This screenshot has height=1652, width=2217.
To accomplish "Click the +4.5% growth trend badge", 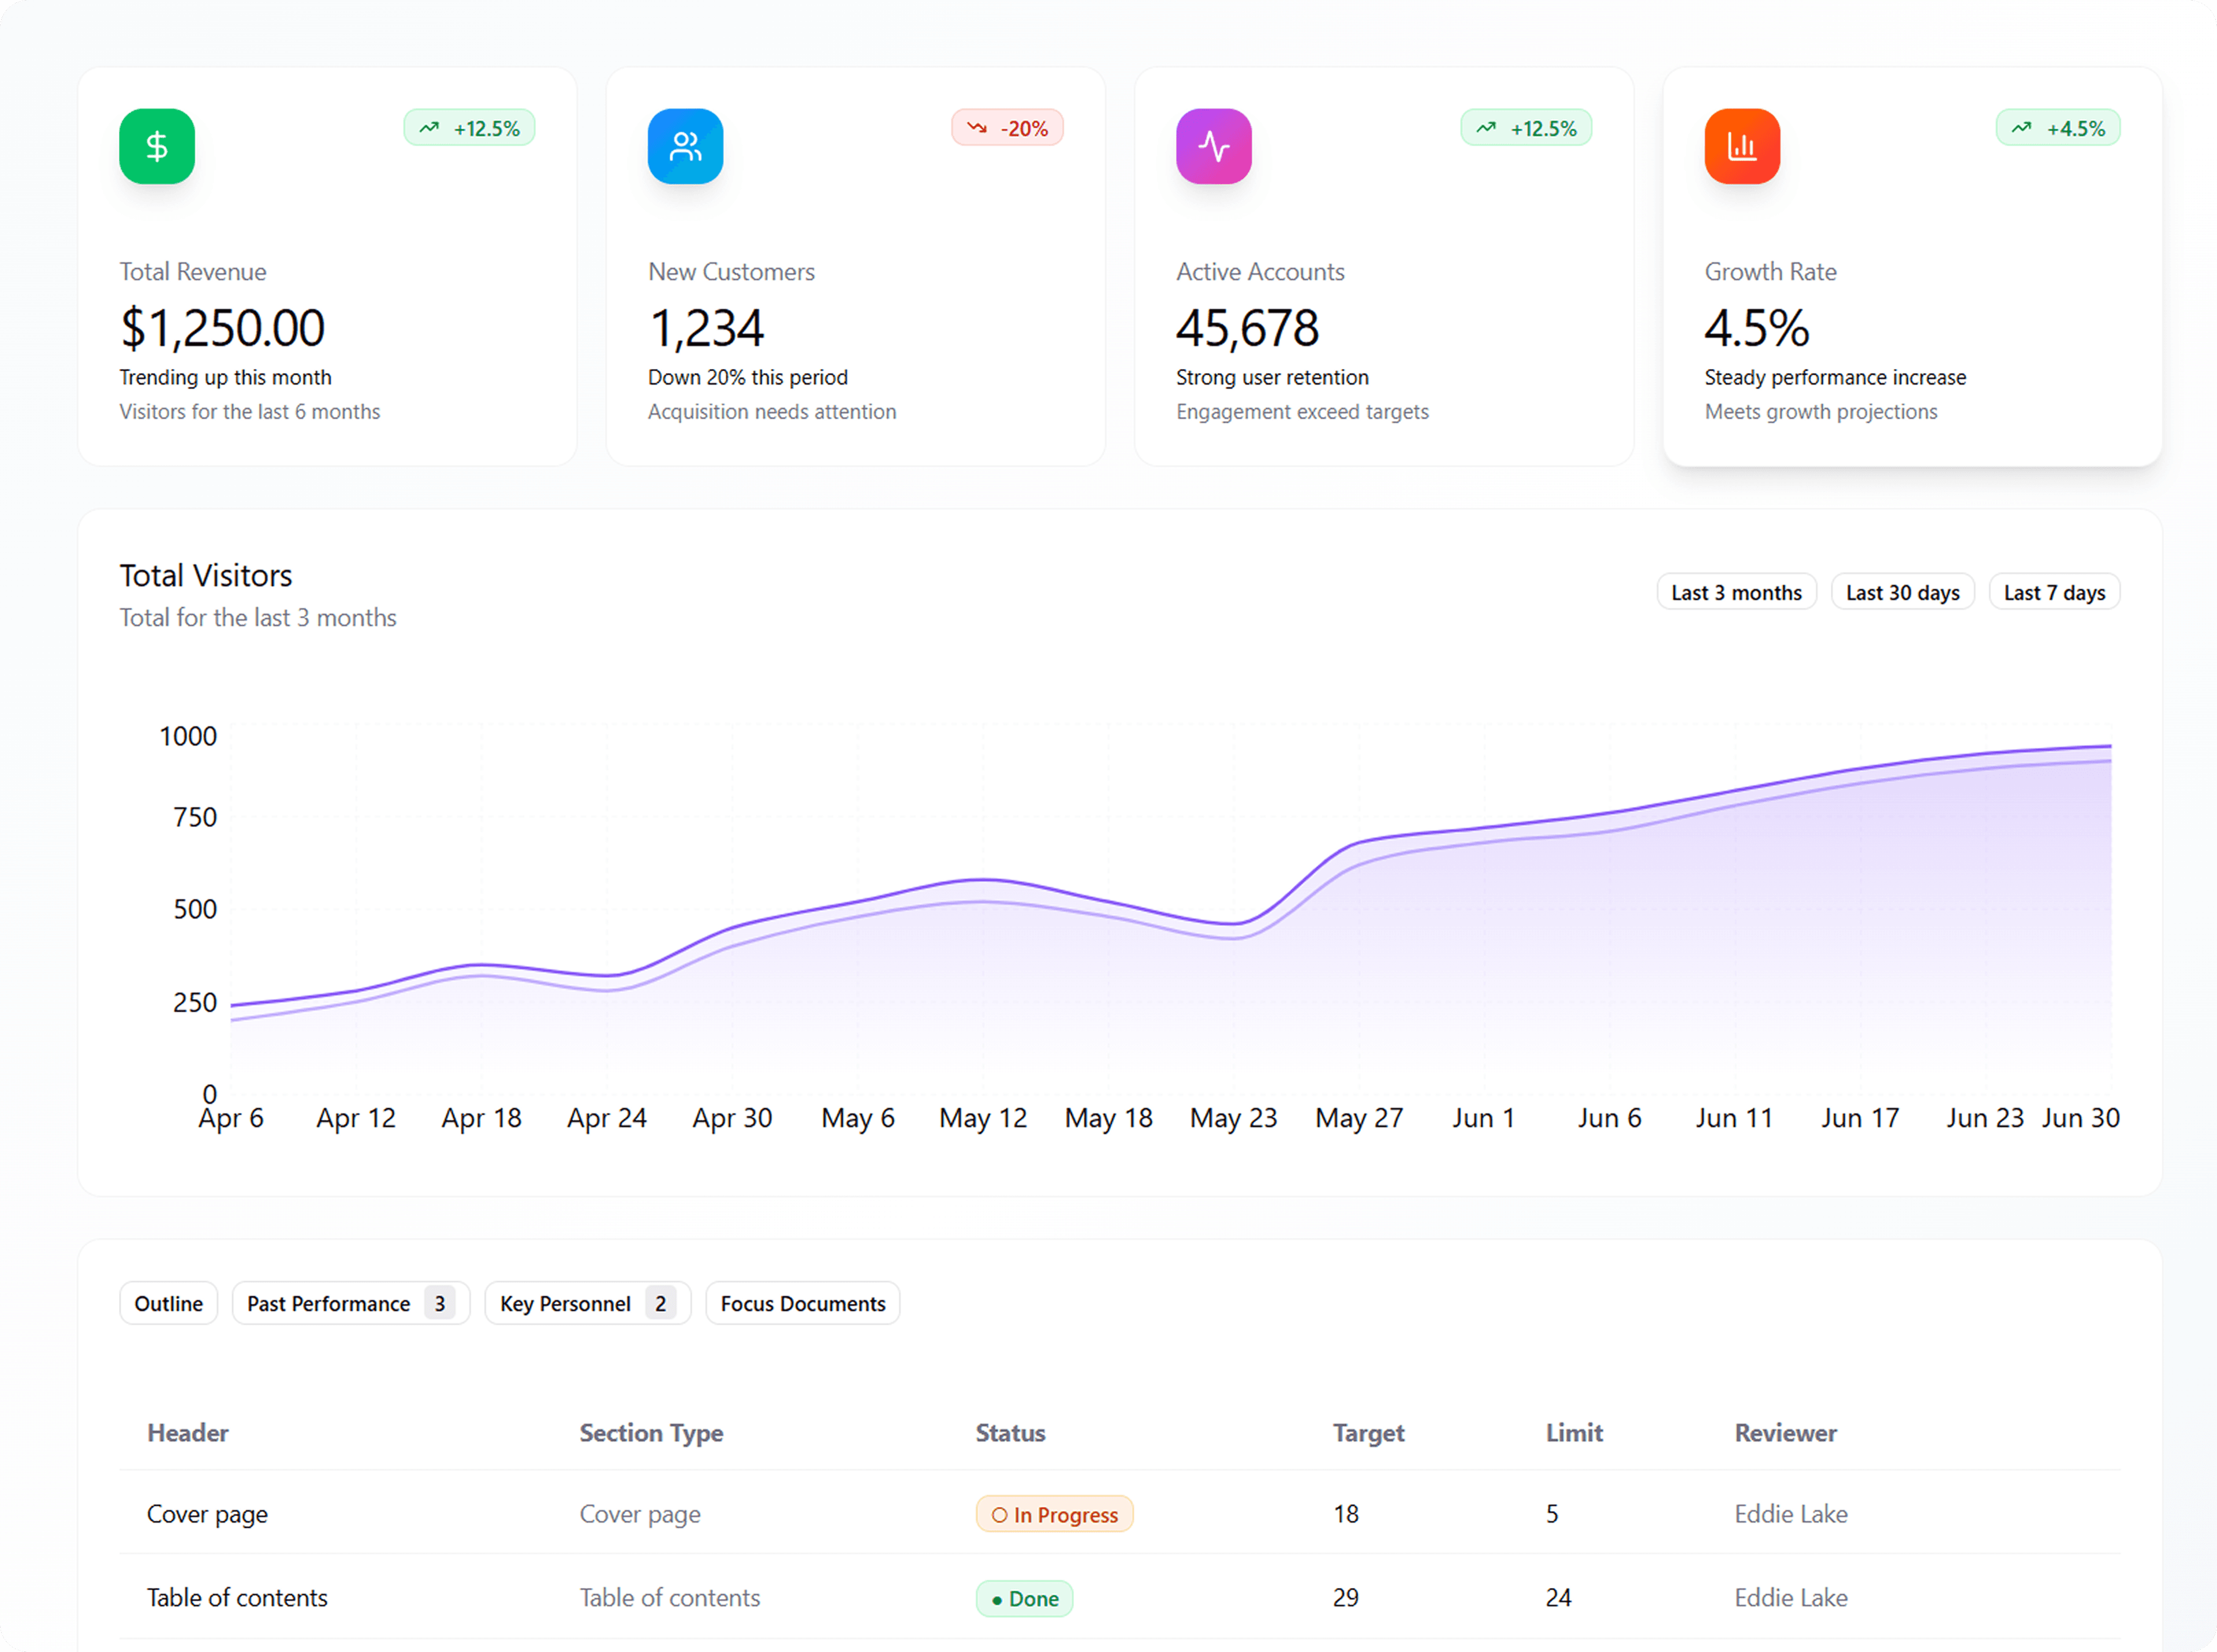I will (x=2057, y=128).
